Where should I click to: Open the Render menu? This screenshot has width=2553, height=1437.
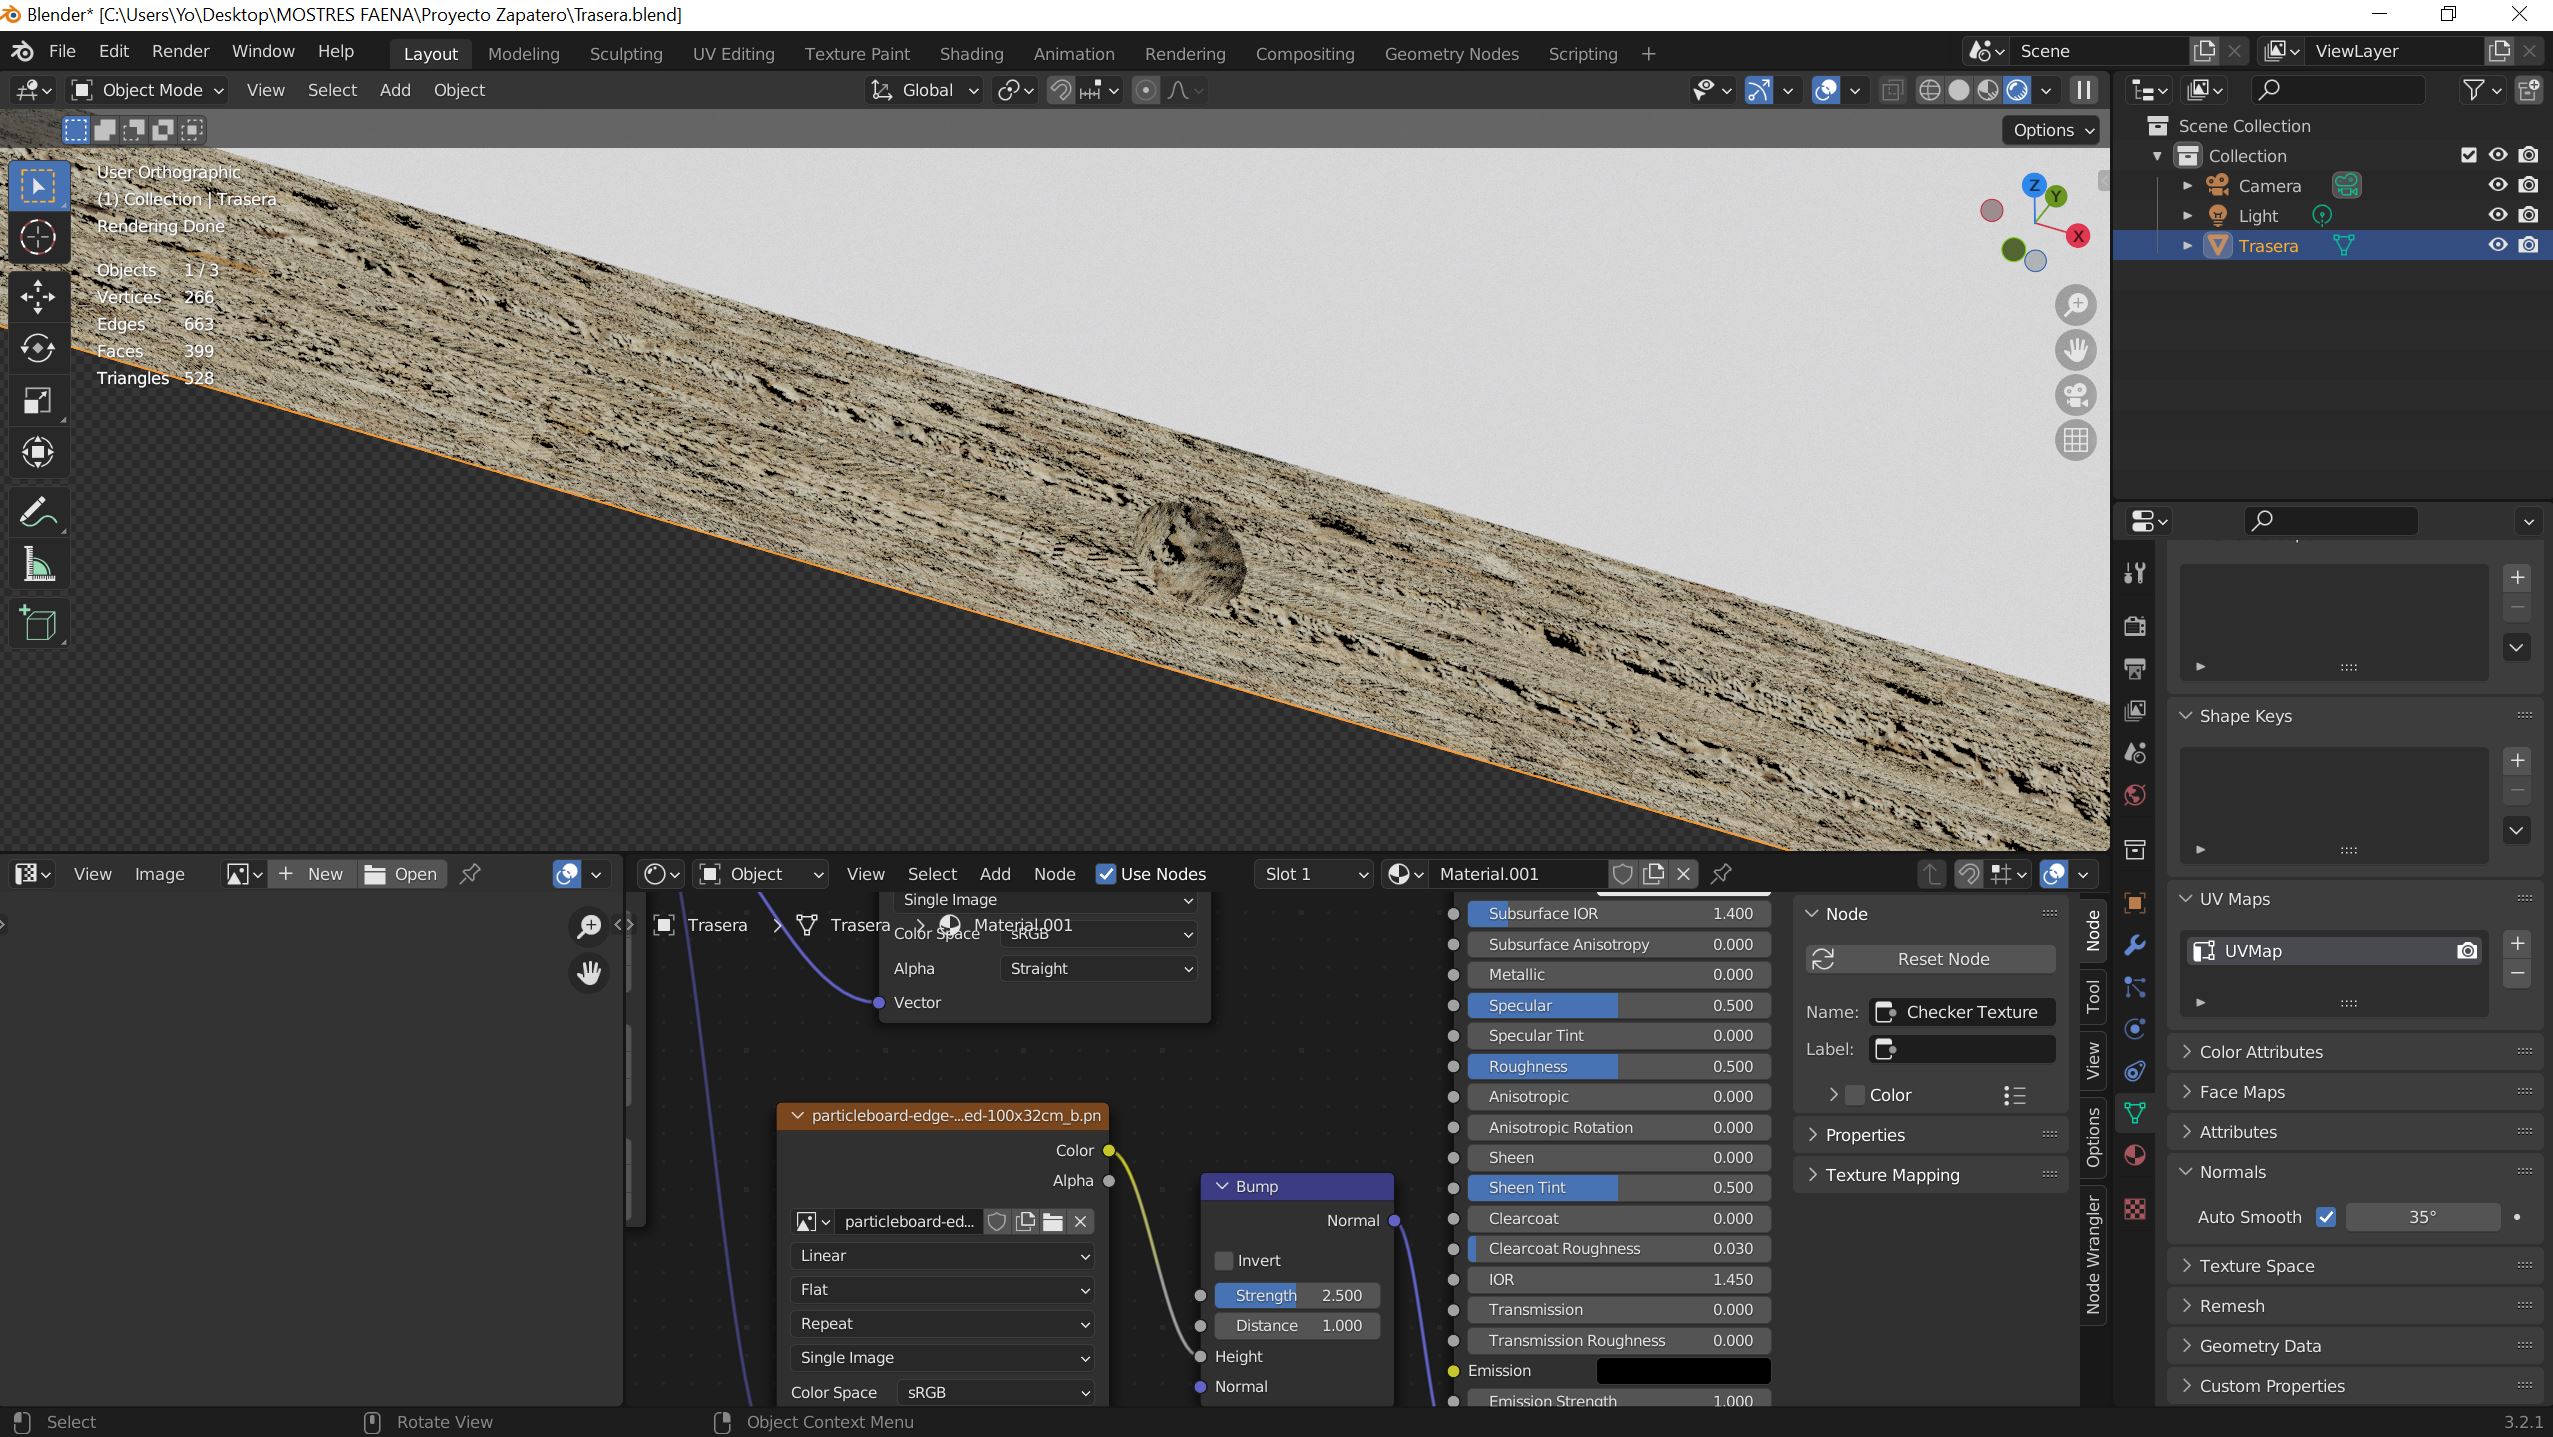tap(180, 51)
